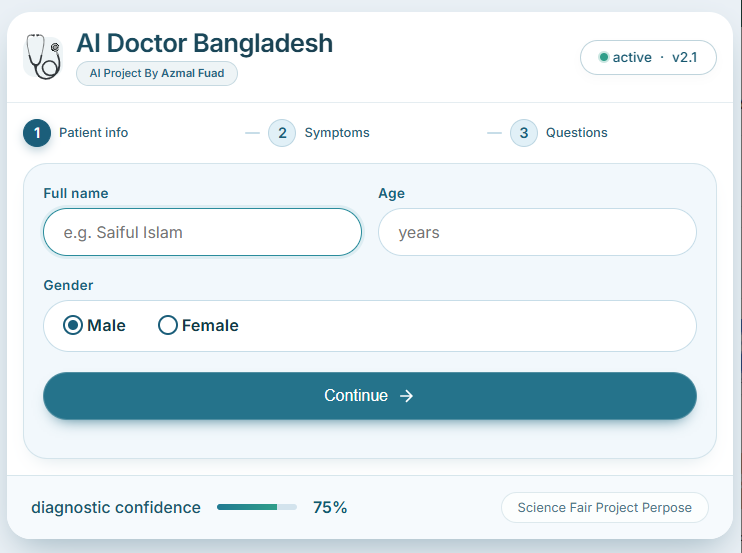Click the Science Fair Project Perpose badge

click(x=604, y=507)
